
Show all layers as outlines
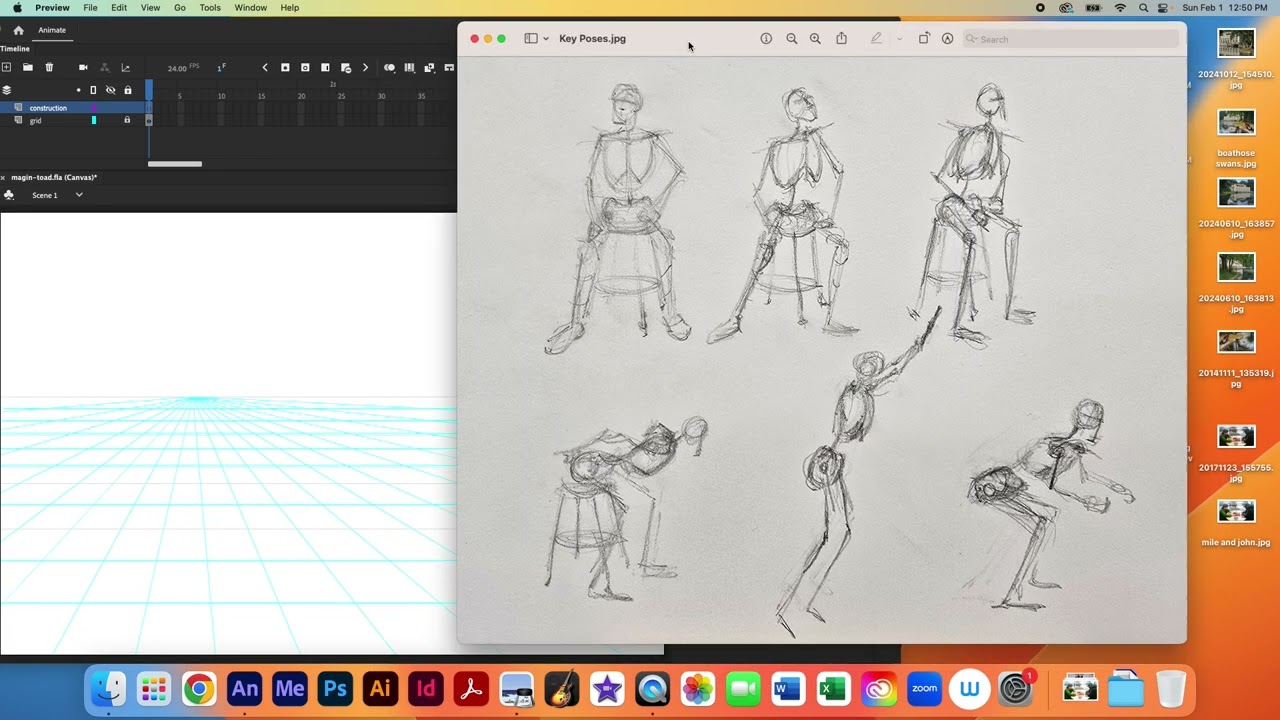click(93, 90)
